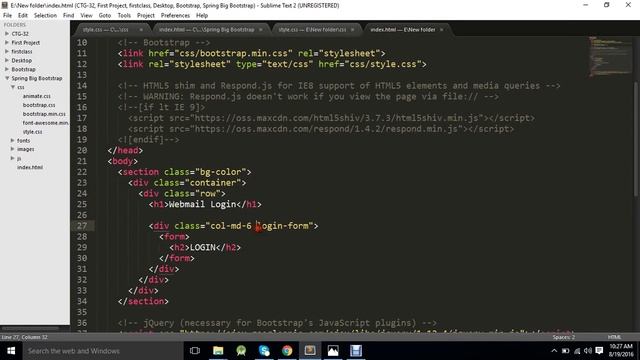Click css/style.css href on line 12
Image resolution: width=640 pixels, height=360 pixels.
pos(383,64)
